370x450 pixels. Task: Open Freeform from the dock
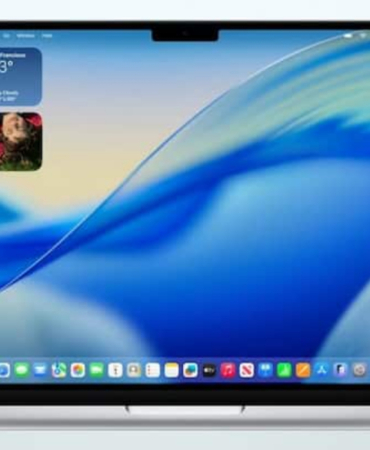(x=190, y=370)
